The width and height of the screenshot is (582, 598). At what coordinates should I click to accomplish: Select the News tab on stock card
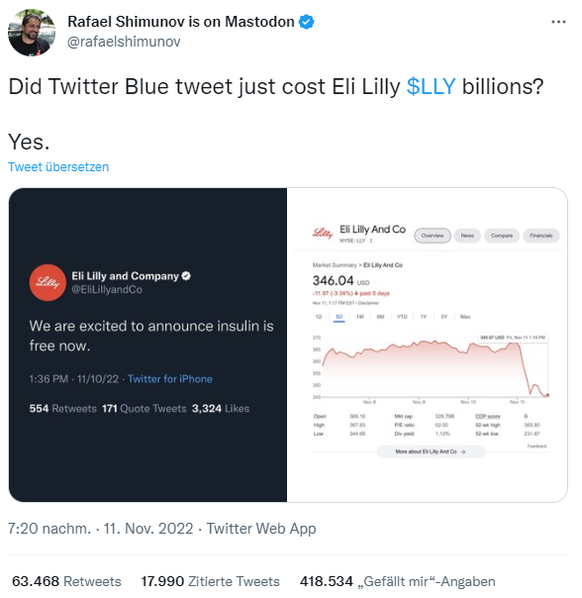[467, 235]
